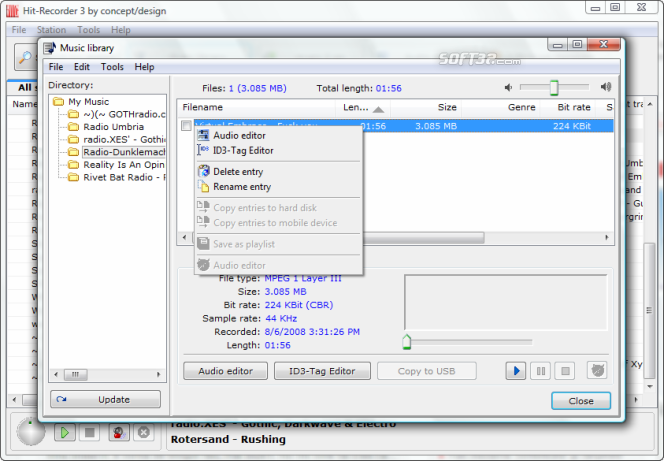Open Tools menu in Music library
664x461 pixels.
click(x=112, y=67)
